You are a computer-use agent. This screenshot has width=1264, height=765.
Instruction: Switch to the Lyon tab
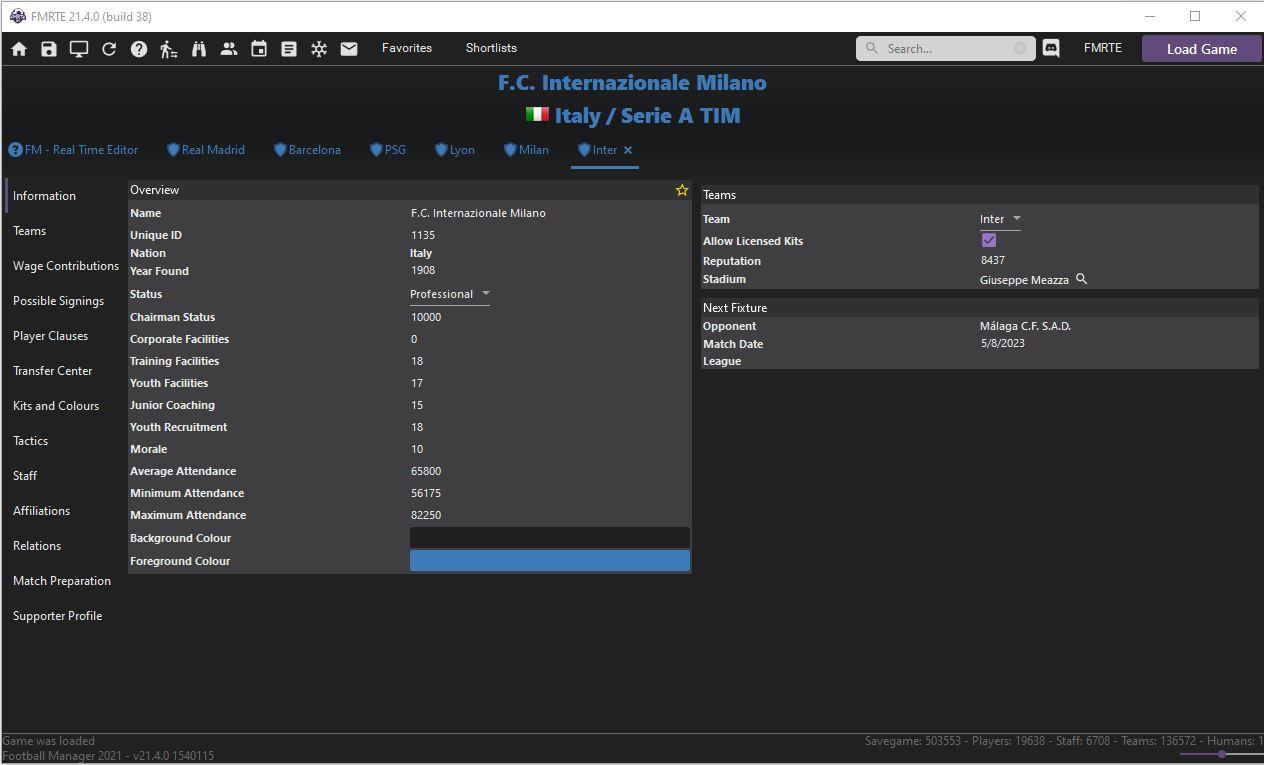pyautogui.click(x=454, y=150)
